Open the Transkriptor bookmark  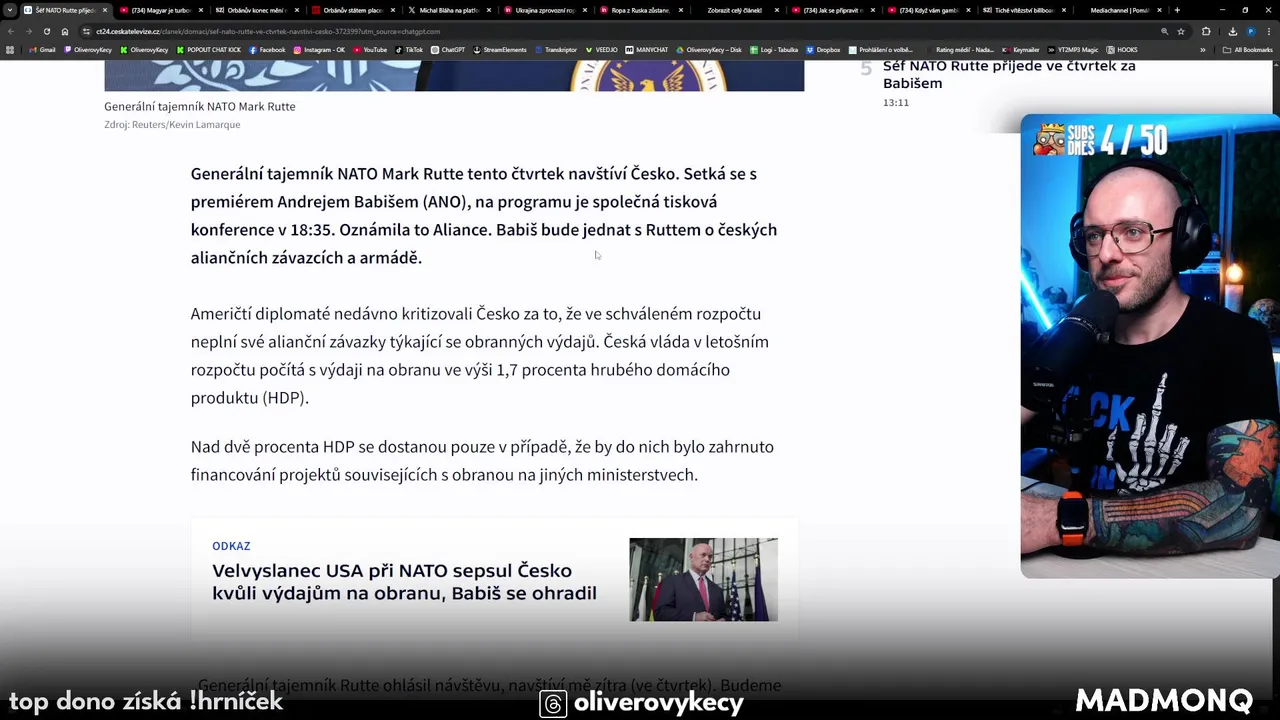coord(555,50)
